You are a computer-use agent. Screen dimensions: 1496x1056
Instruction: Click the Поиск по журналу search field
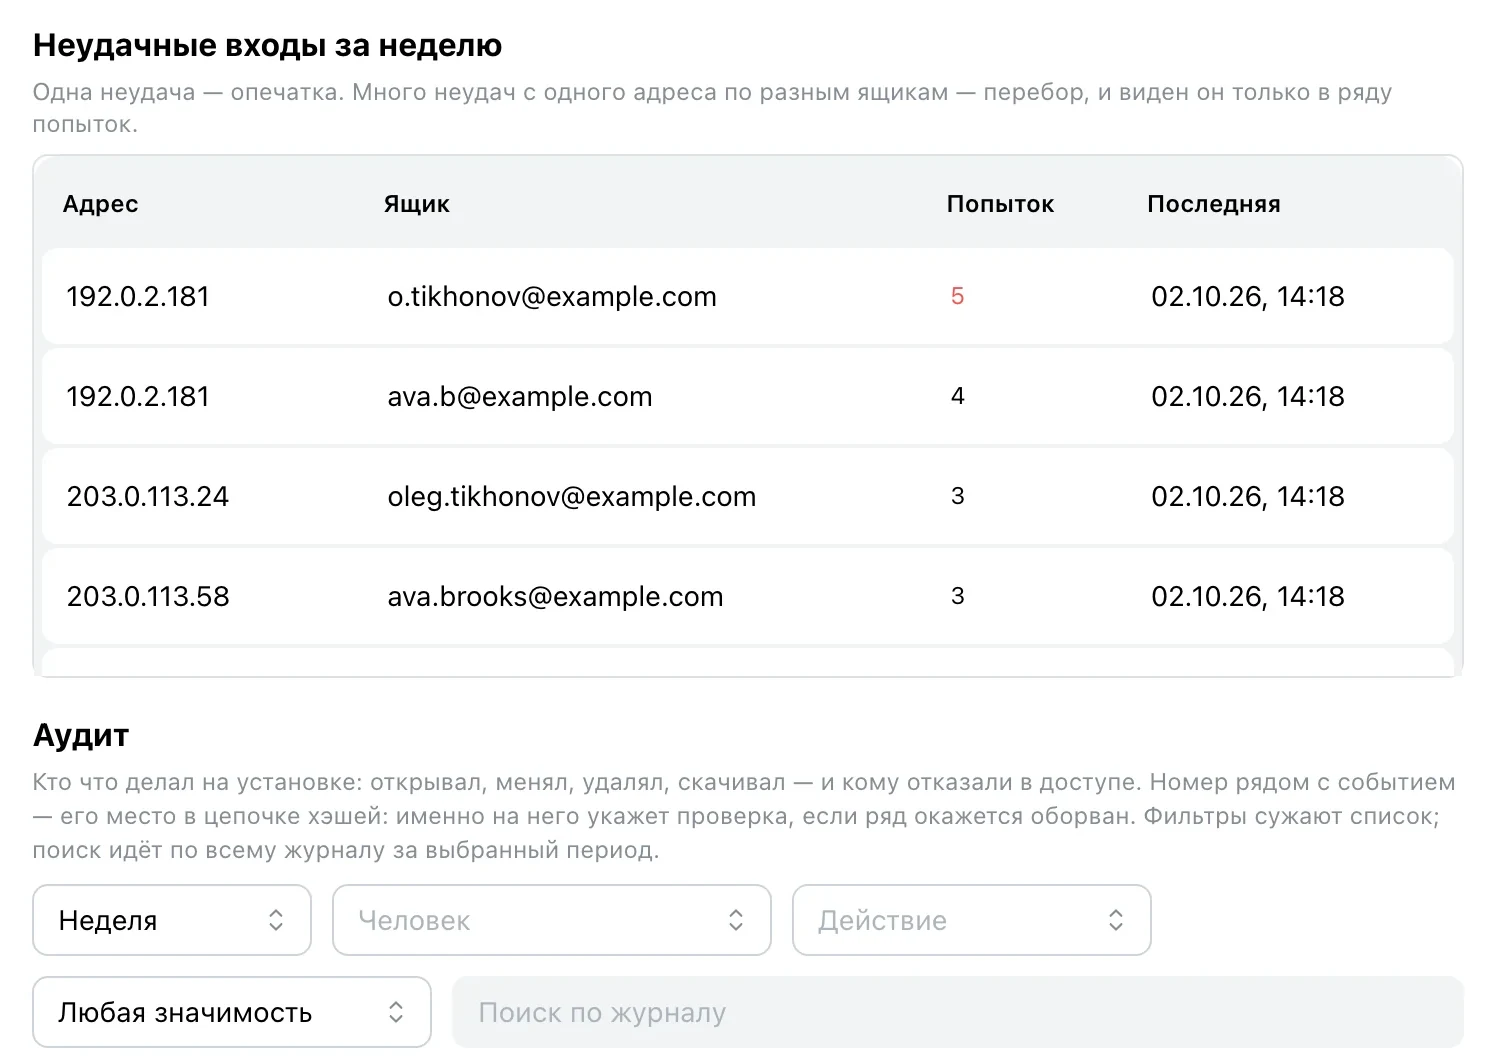tap(958, 1012)
